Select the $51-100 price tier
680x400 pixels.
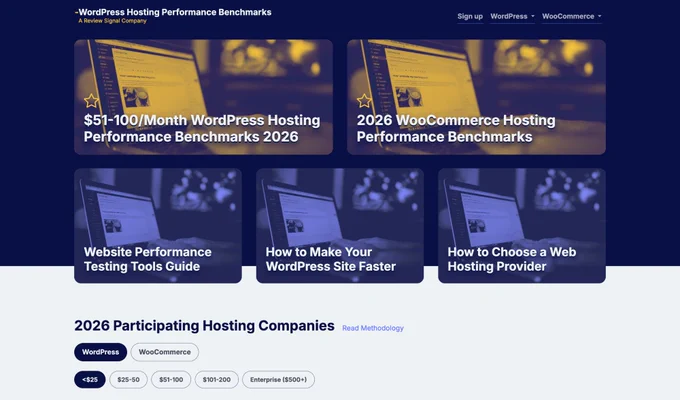tap(171, 380)
